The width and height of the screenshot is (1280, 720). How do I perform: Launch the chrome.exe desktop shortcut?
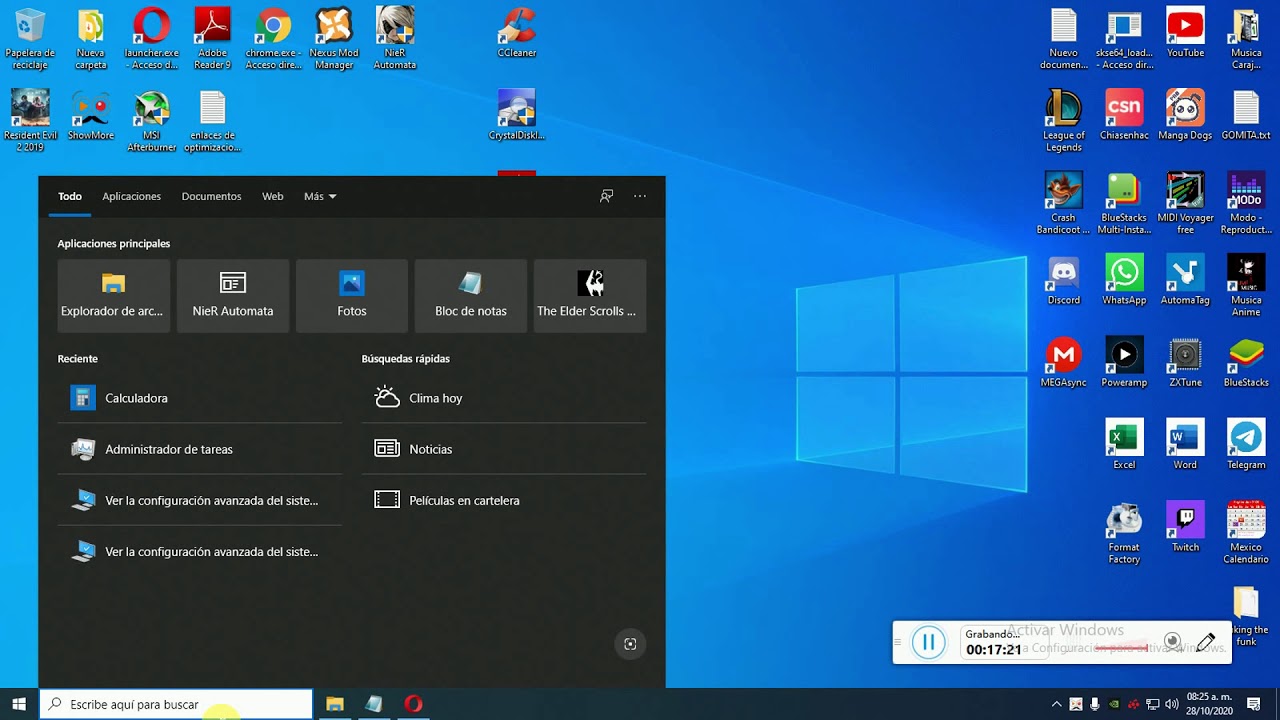(273, 39)
